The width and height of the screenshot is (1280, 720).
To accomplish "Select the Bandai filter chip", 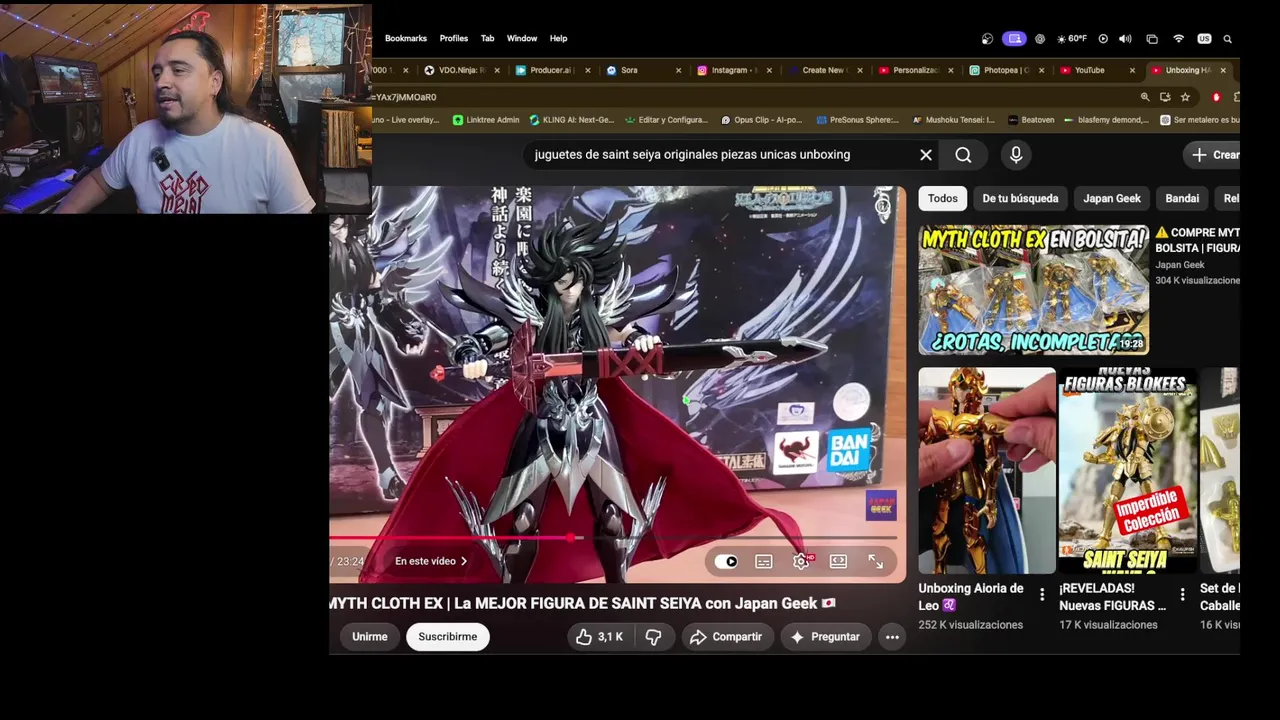I will [x=1182, y=198].
